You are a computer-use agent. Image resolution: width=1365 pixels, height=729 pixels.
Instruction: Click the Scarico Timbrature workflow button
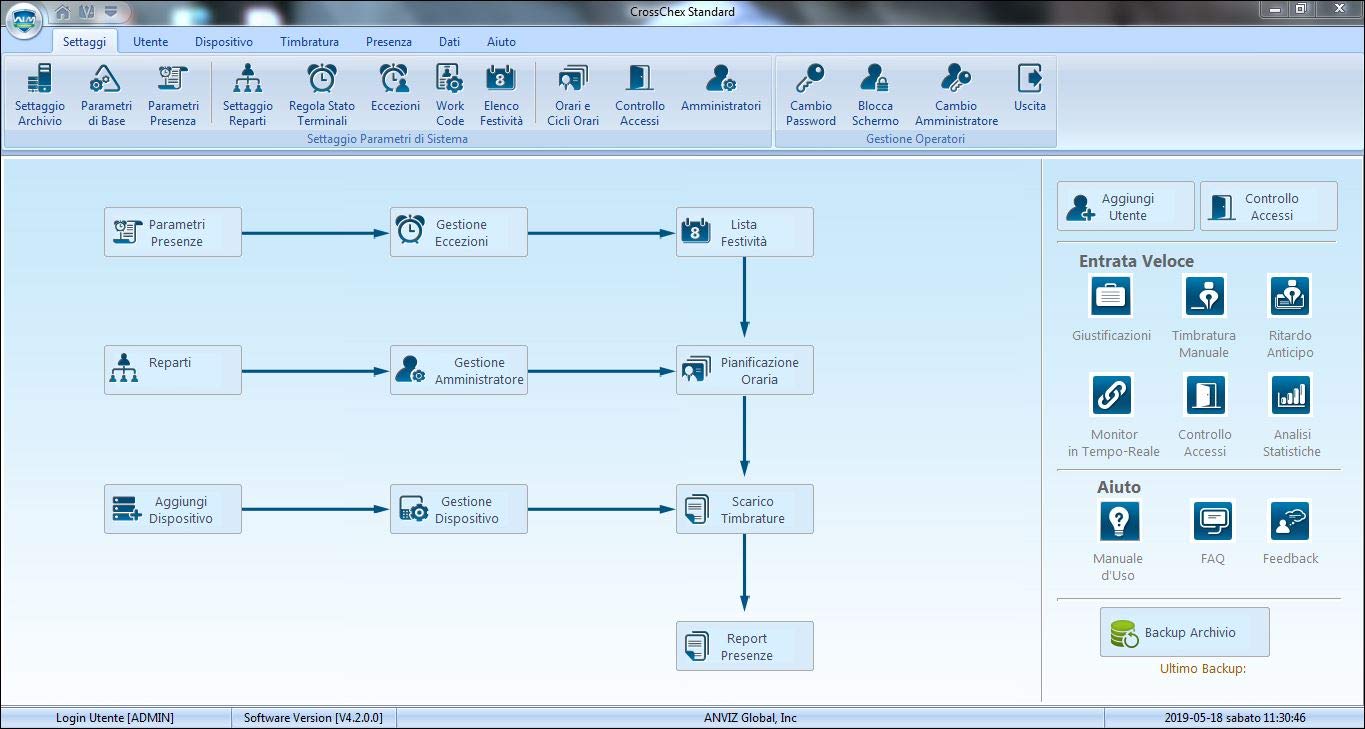[x=744, y=510]
